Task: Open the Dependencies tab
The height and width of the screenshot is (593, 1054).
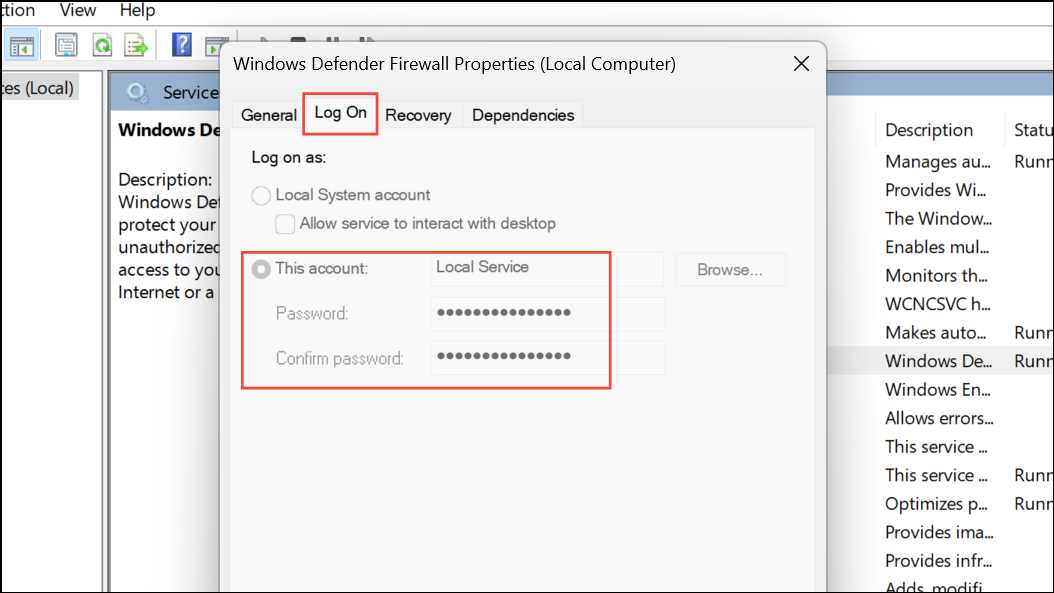Action: point(523,115)
